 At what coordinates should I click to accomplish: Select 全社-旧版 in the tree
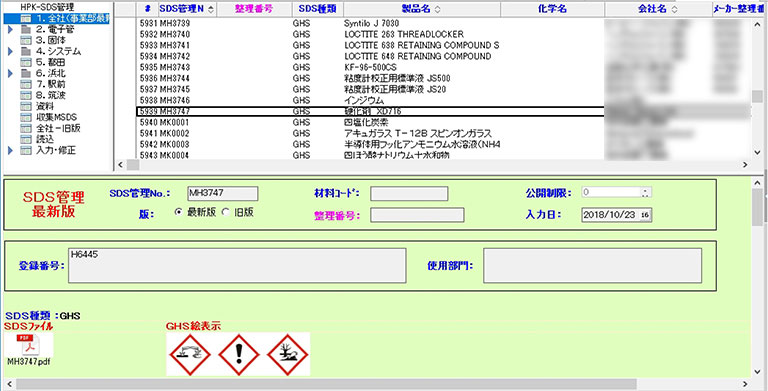58,128
